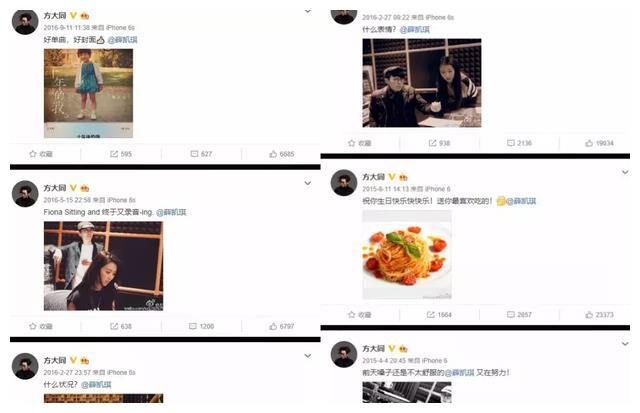The width and height of the screenshot is (640, 413).
Task: Open the @薛凯琪 mention in the album cover post
Action: (x=122, y=40)
